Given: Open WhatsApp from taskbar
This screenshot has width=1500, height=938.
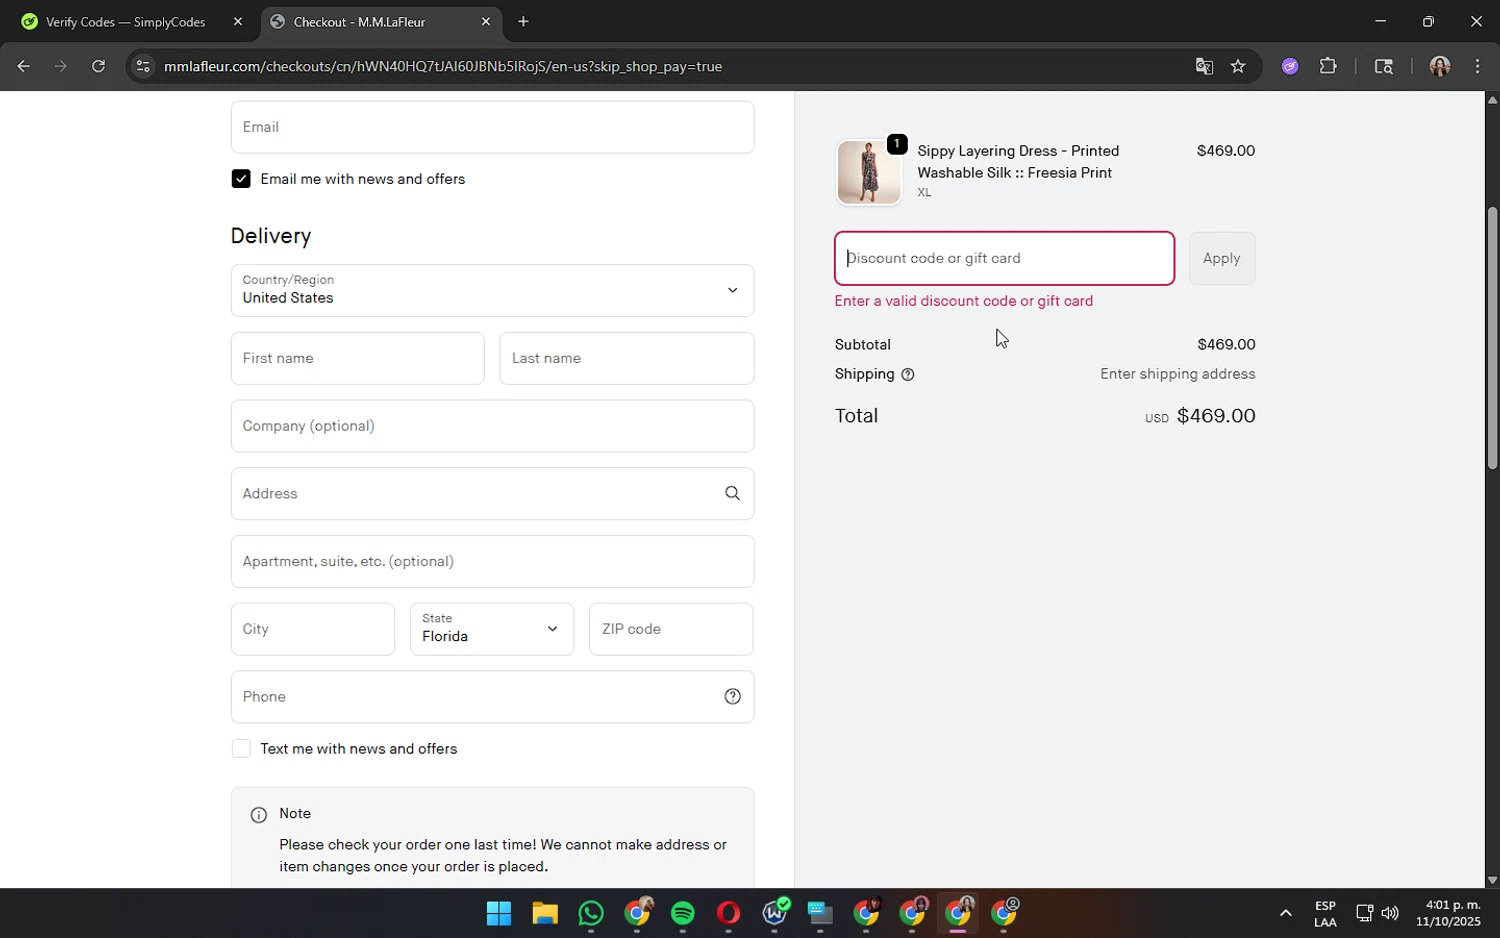Looking at the screenshot, I should tap(591, 913).
